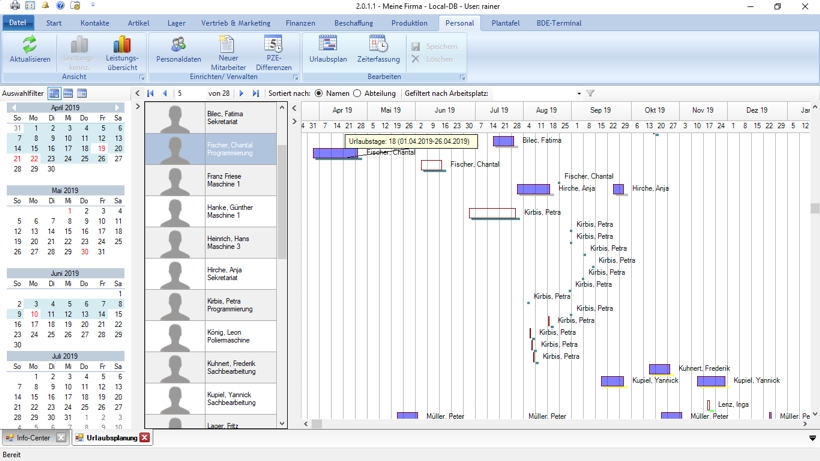Open the quick access toolbar dropdown
This screenshot has width=820, height=461.
coord(93,5)
